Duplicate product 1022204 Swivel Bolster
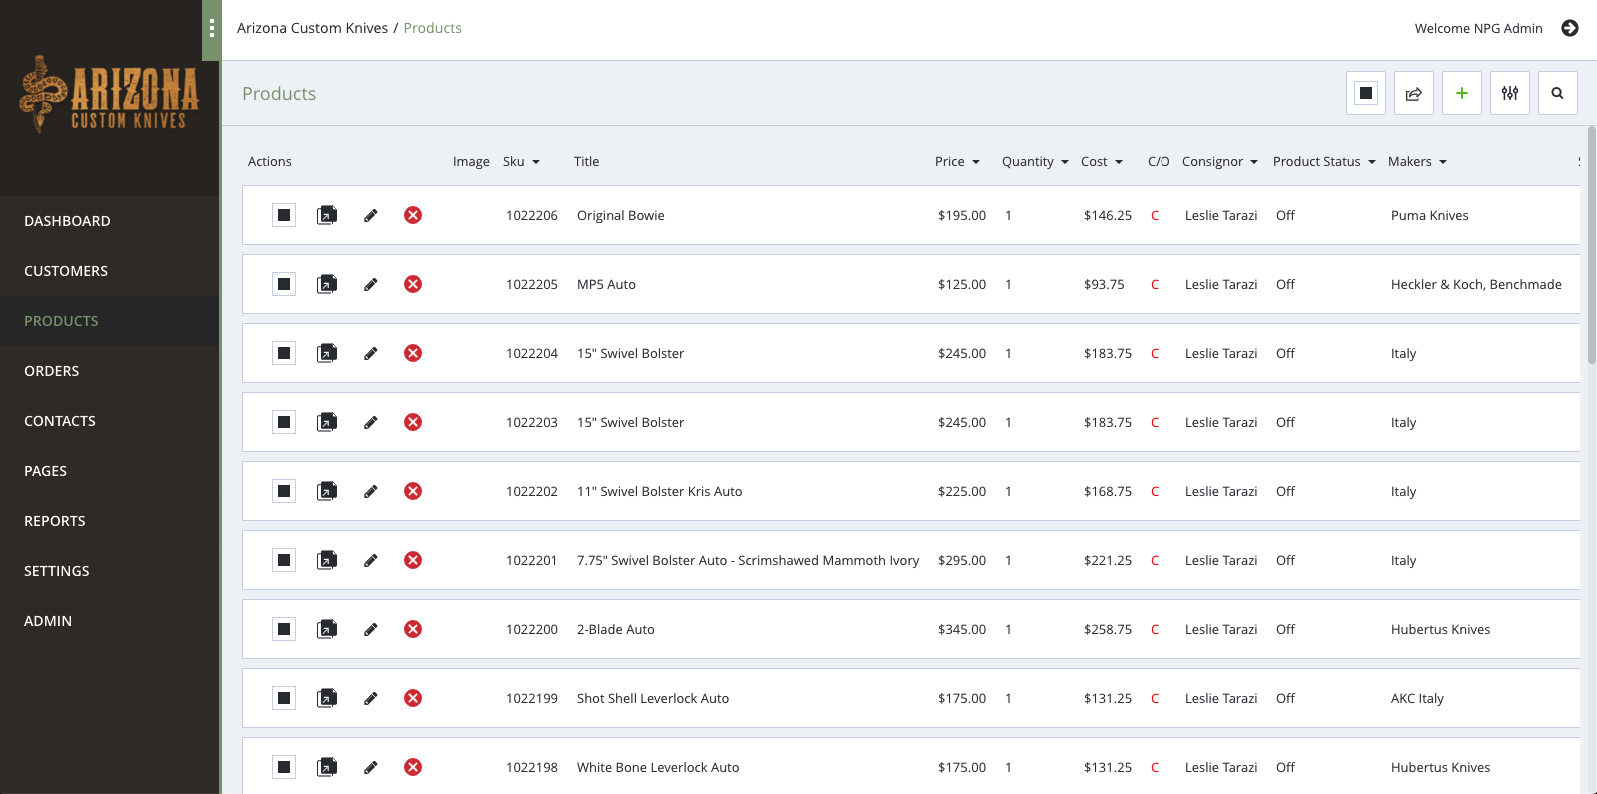 [x=327, y=353]
